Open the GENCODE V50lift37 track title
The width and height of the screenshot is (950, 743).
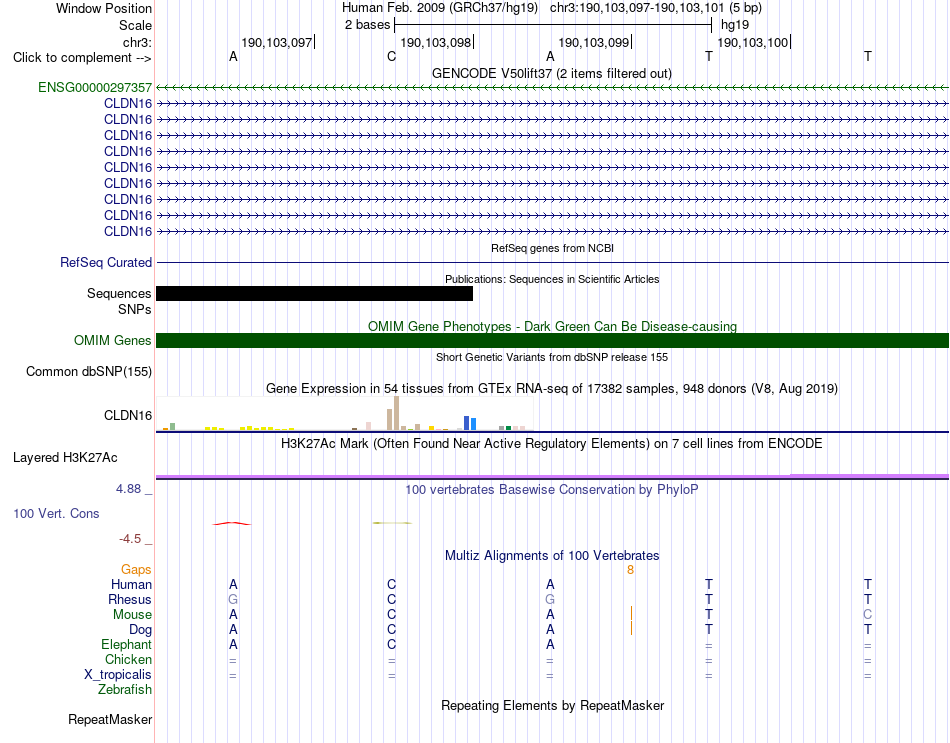tap(551, 73)
